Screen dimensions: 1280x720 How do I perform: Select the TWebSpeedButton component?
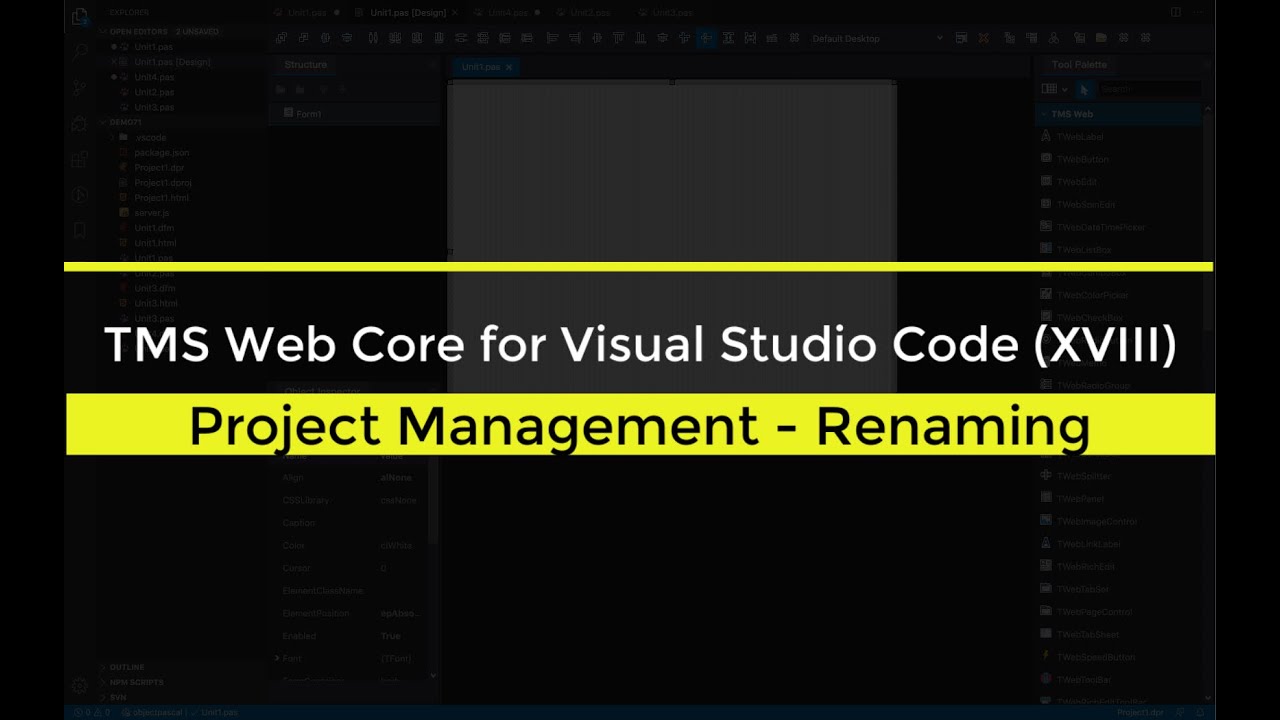[1095, 657]
